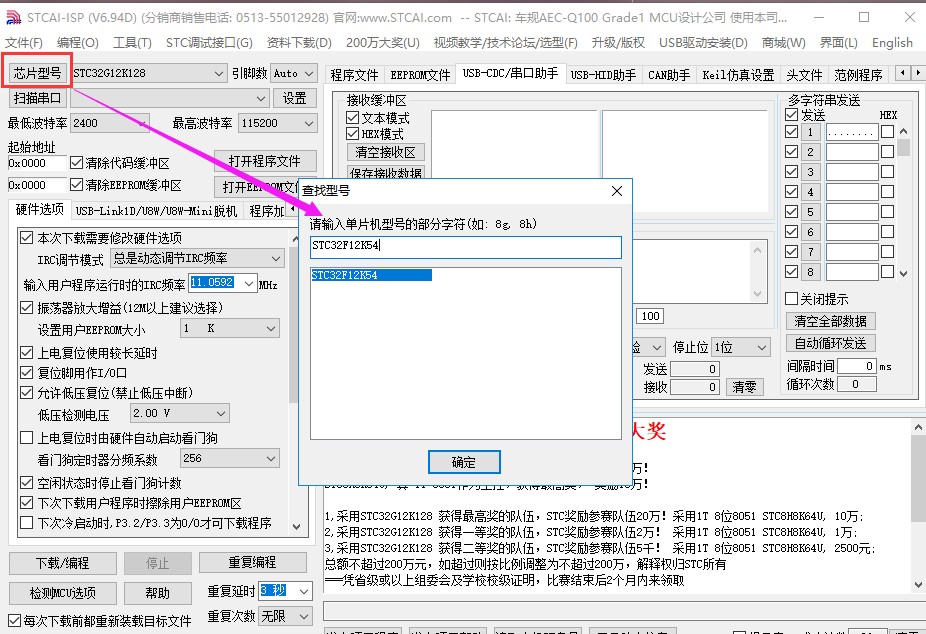The height and width of the screenshot is (634, 926).
Task: Toggle 文本模式 checkbox
Action: tap(353, 117)
